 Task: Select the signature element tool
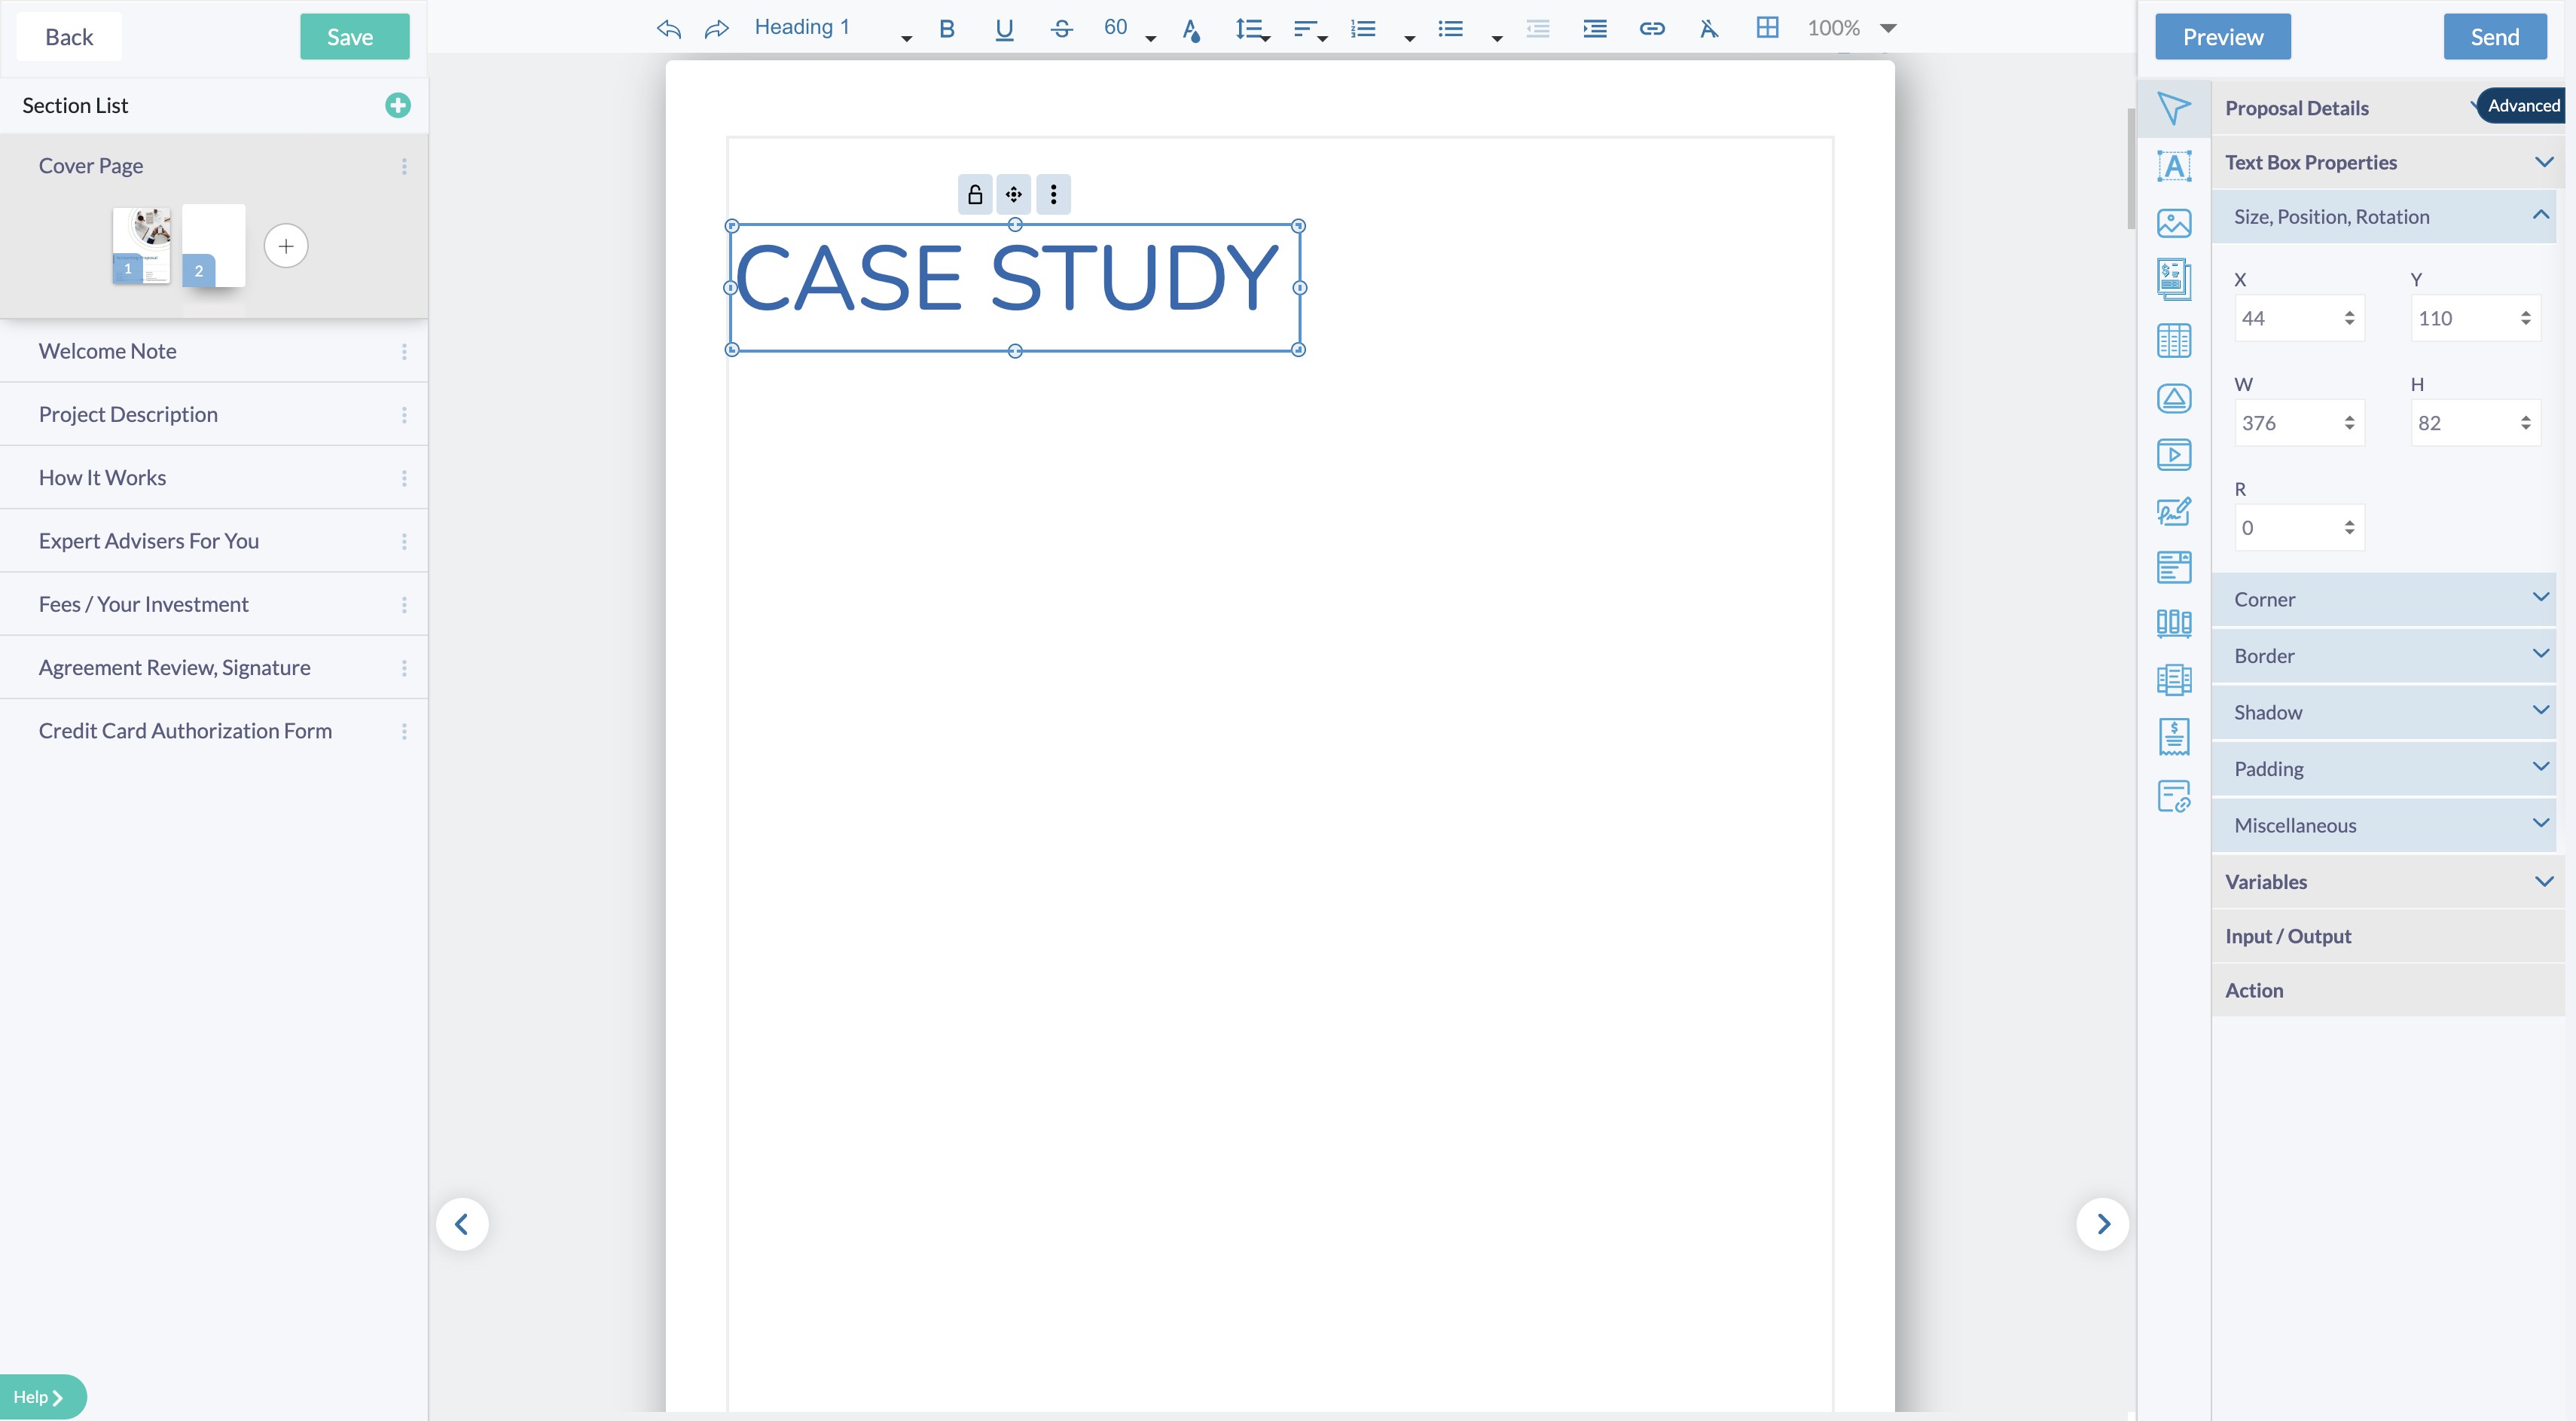[x=2173, y=512]
